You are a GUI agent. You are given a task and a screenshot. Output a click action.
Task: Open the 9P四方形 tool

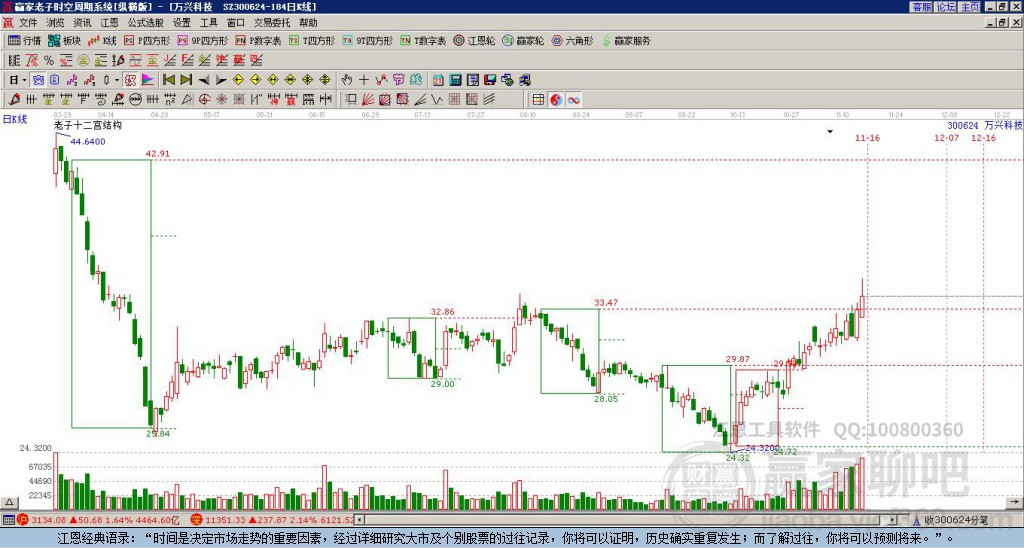point(203,40)
